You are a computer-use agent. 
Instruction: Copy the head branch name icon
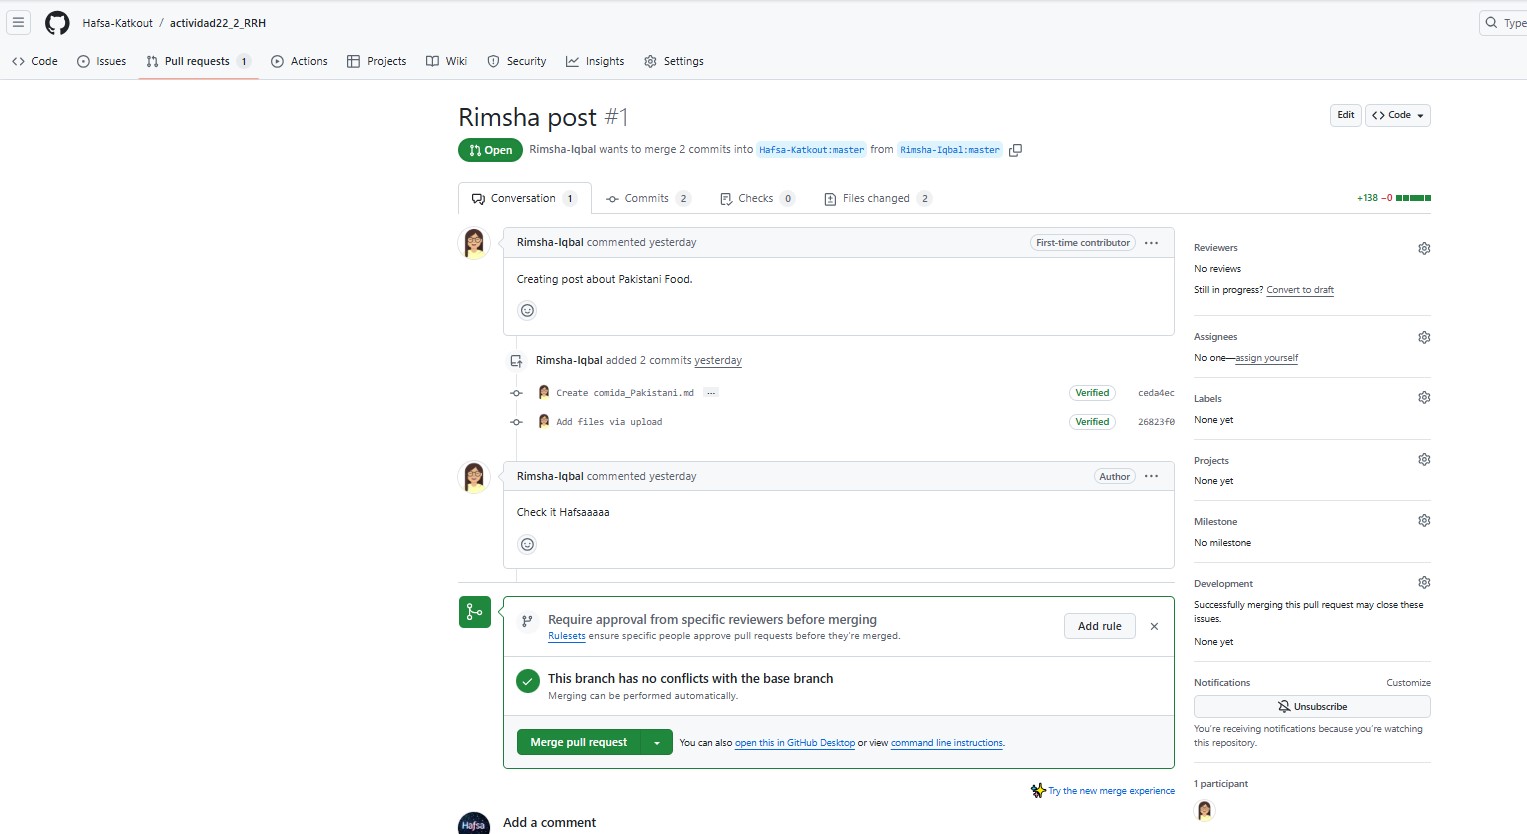pos(1015,150)
